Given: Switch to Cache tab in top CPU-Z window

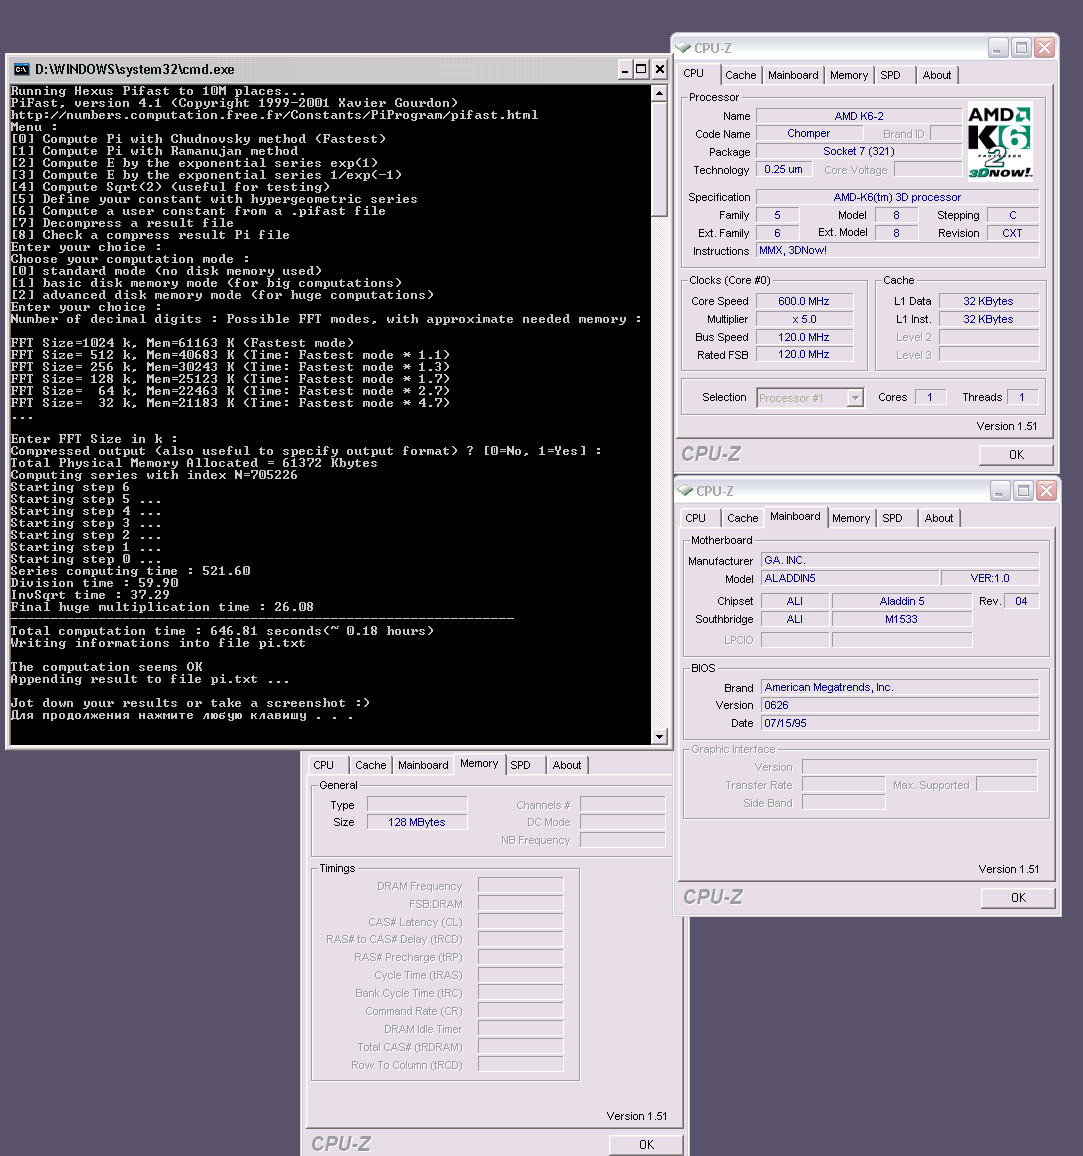Looking at the screenshot, I should tap(740, 75).
